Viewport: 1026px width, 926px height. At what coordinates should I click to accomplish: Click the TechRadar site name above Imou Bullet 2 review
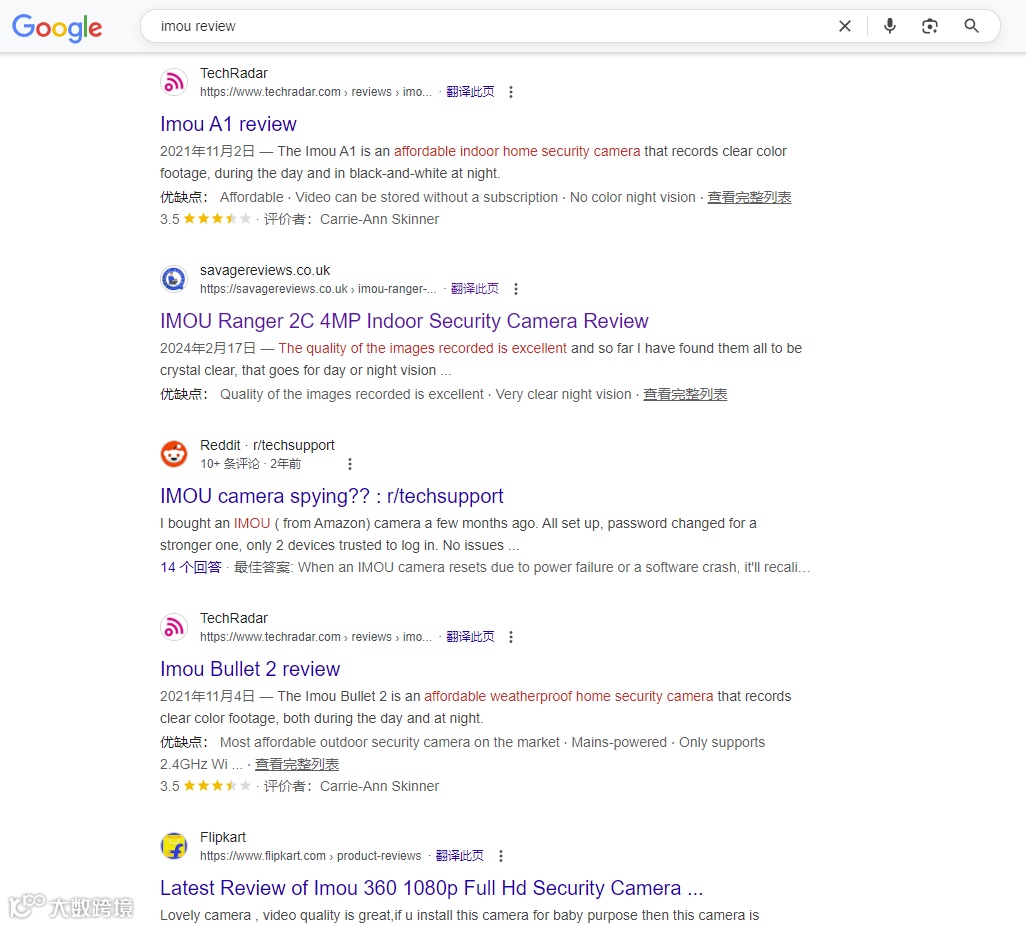pyautogui.click(x=234, y=618)
